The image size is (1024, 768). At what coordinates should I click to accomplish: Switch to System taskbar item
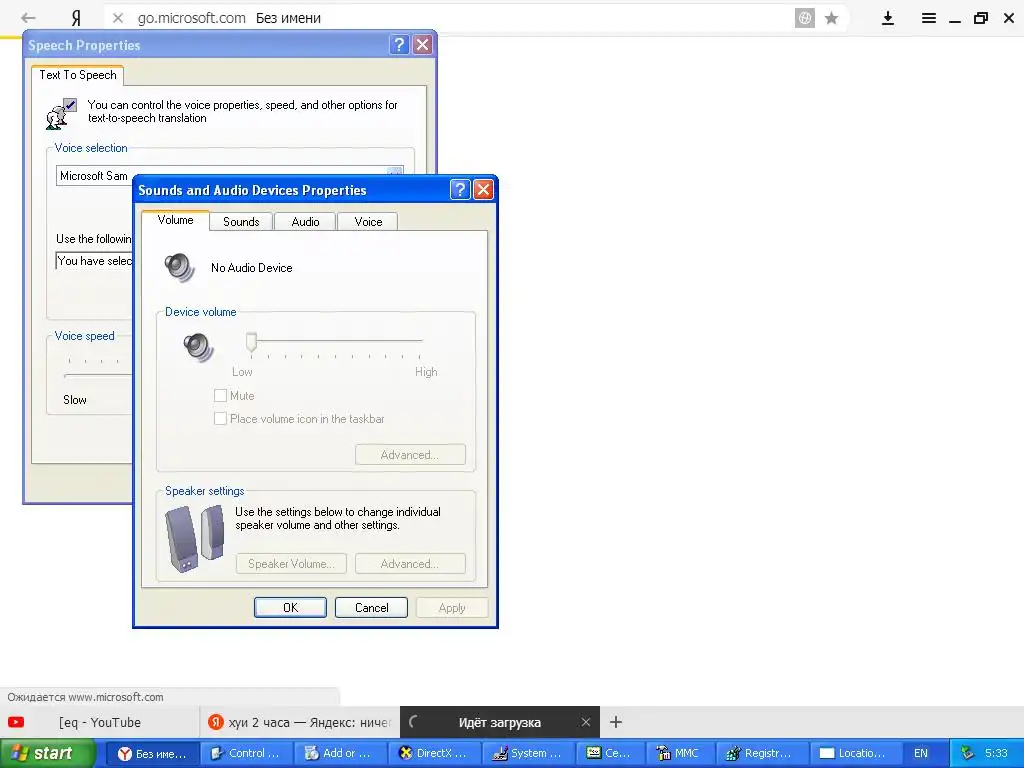[x=528, y=753]
